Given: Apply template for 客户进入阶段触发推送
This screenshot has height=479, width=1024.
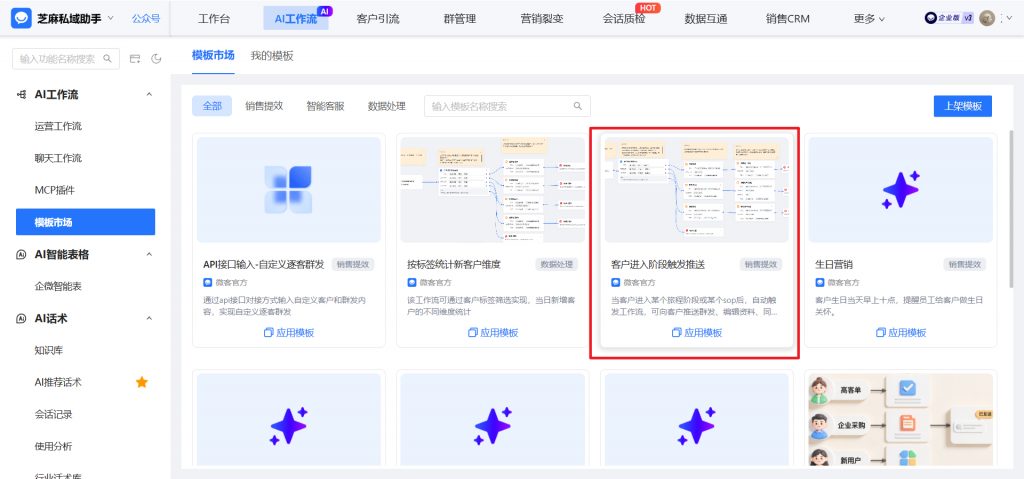Looking at the screenshot, I should [x=697, y=333].
